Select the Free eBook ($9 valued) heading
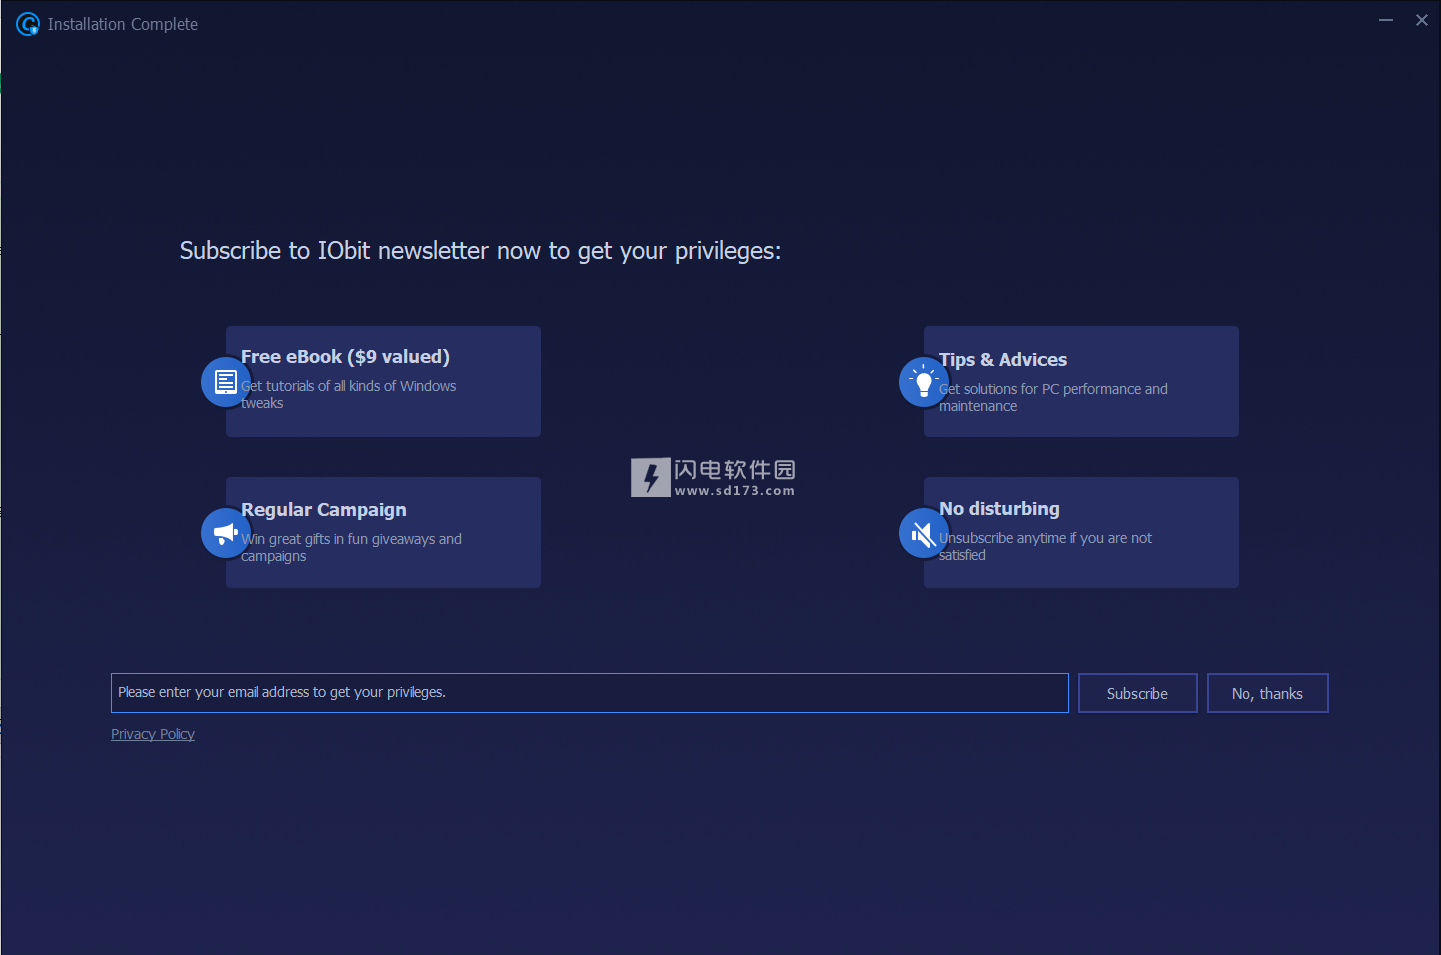Image resolution: width=1441 pixels, height=955 pixels. (x=345, y=357)
